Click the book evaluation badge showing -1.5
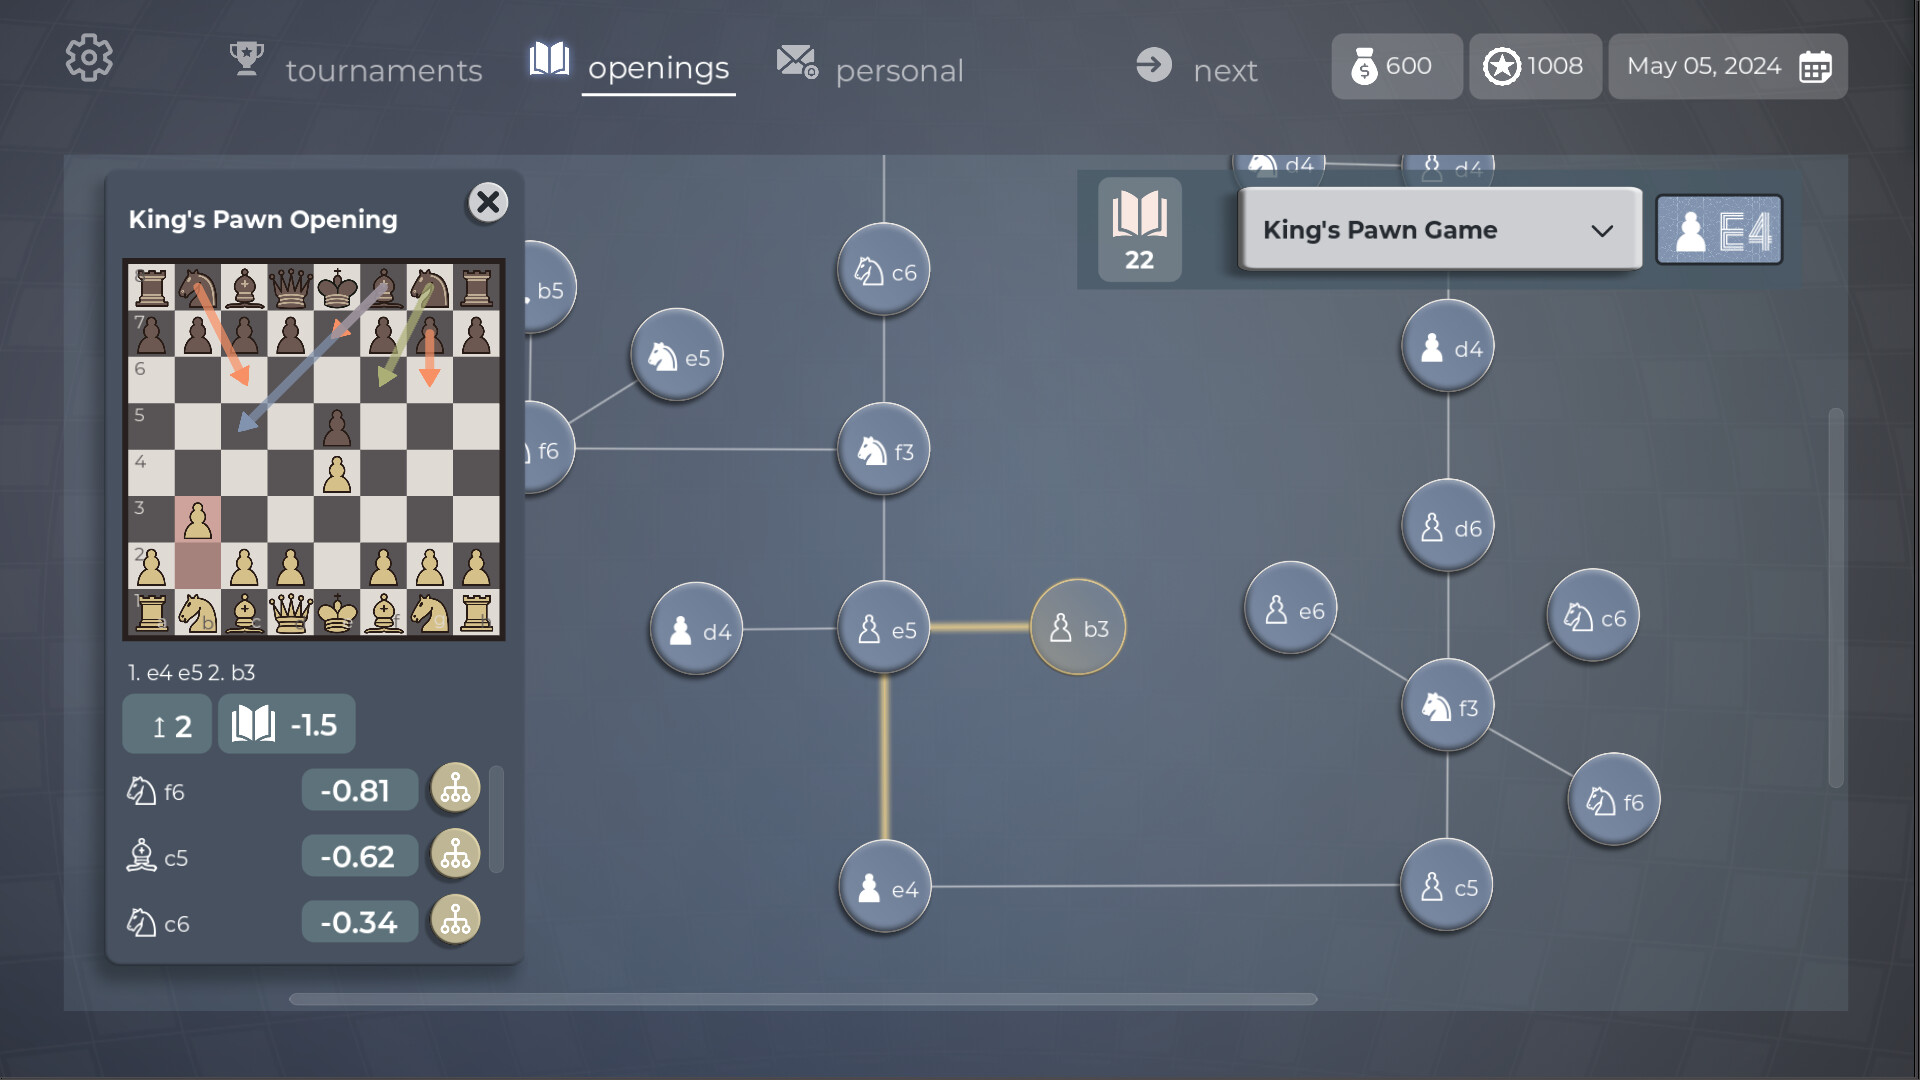The height and width of the screenshot is (1080, 1920). pos(286,723)
